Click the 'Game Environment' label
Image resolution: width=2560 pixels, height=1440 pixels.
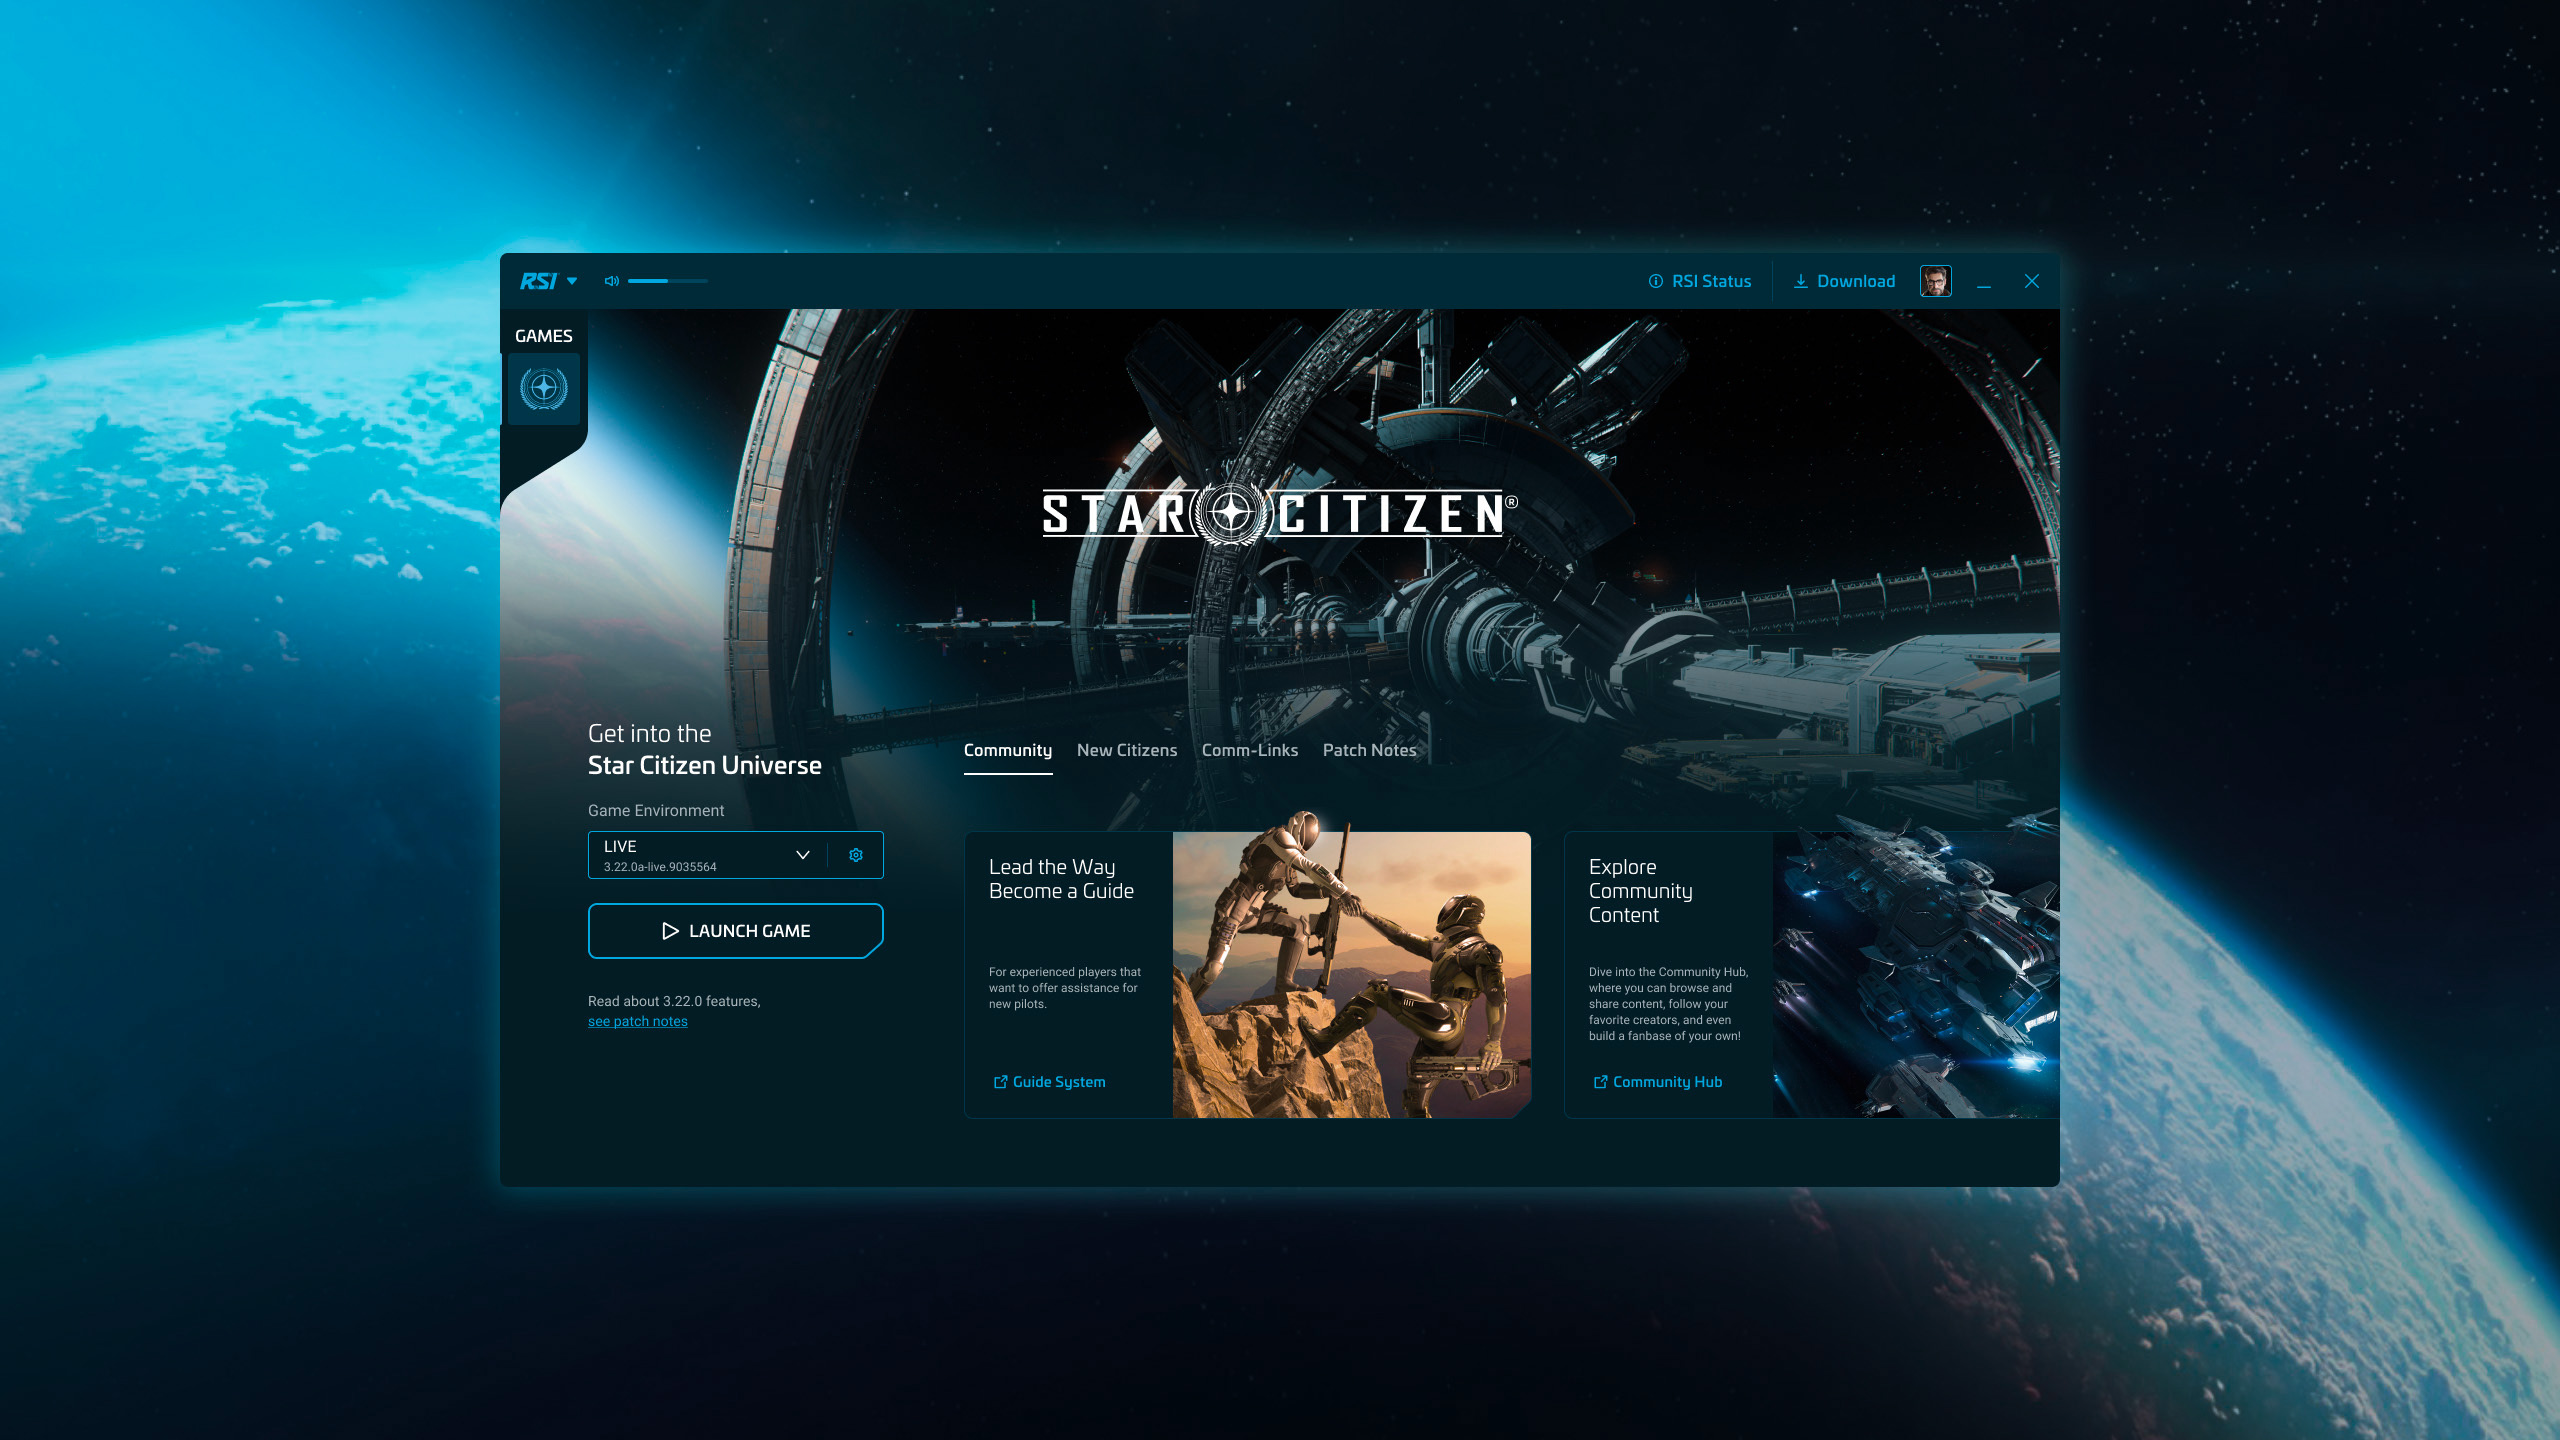coord(656,811)
